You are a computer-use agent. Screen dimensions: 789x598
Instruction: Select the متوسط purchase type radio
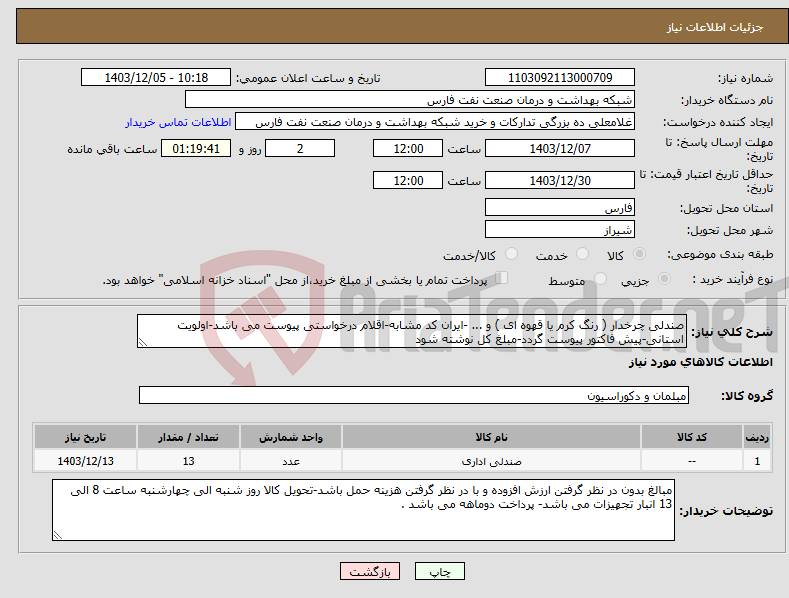click(600, 278)
